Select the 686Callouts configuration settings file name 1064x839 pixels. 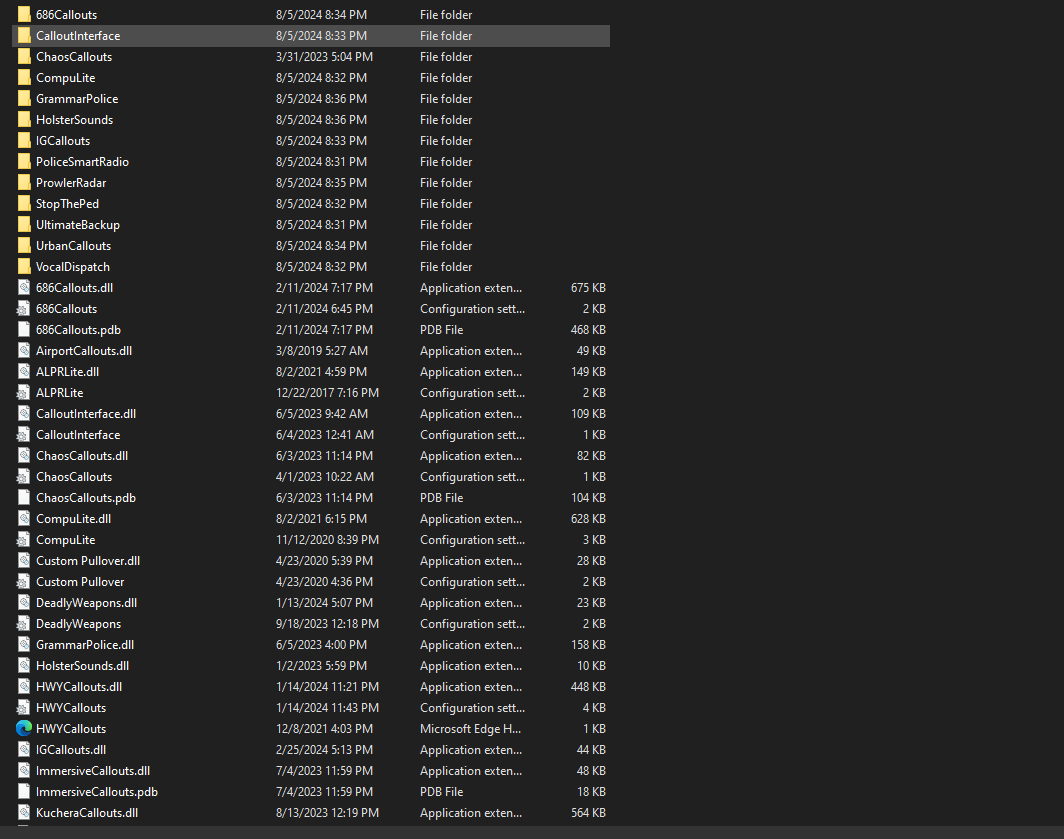tap(66, 309)
